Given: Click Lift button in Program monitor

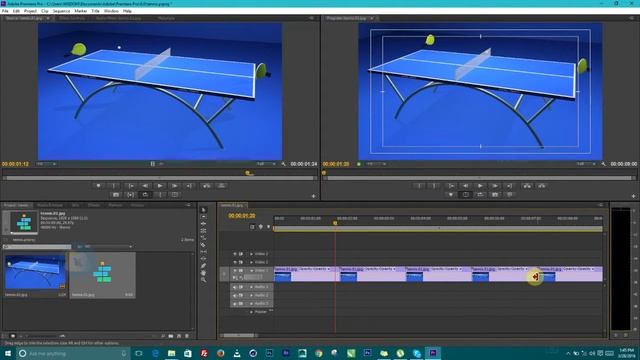Looking at the screenshot, I should (x=527, y=186).
